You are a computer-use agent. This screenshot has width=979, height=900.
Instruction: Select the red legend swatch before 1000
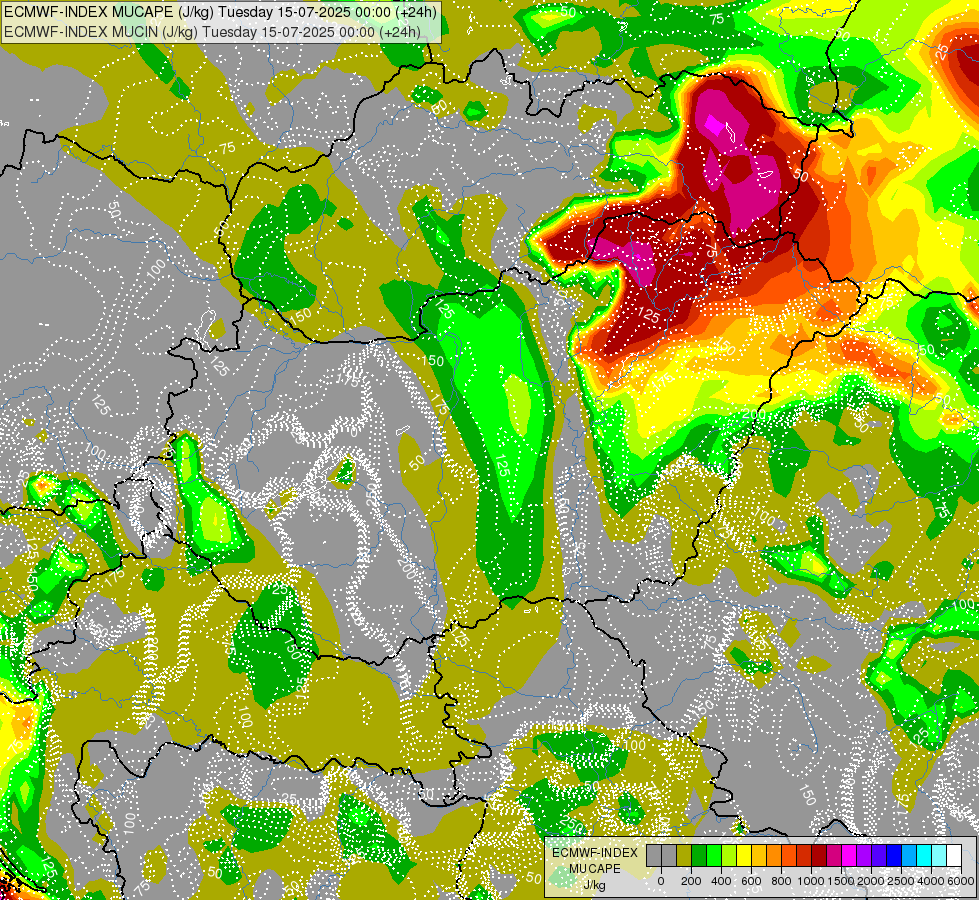pos(804,855)
